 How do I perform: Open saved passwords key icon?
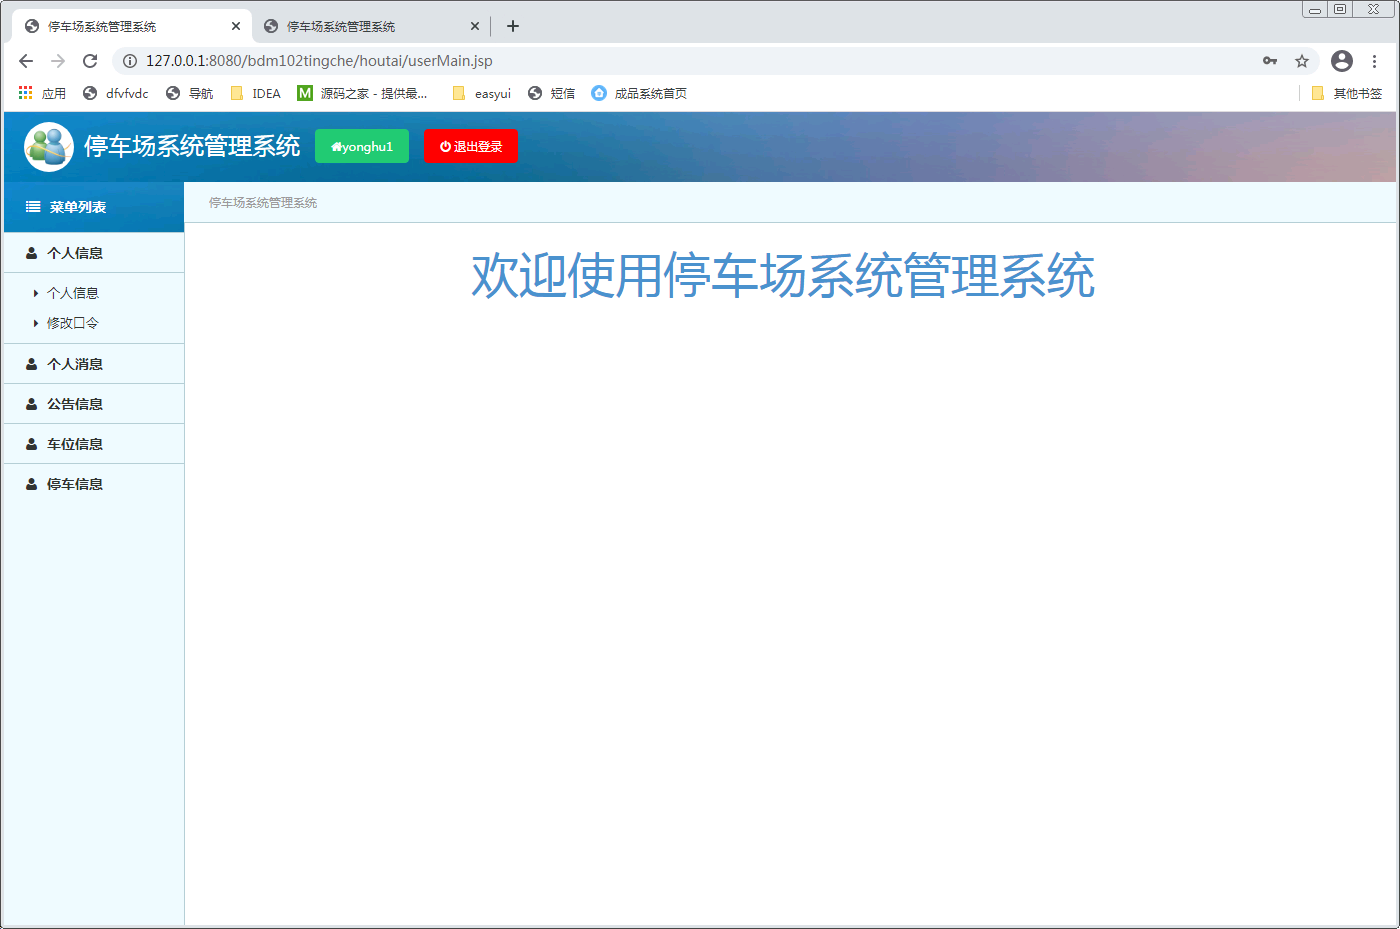click(1270, 61)
